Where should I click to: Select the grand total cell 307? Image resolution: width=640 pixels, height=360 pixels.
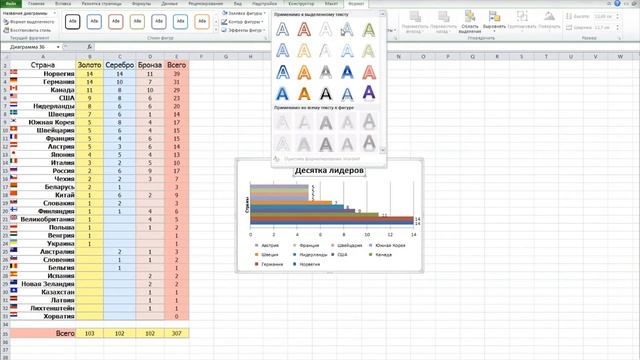(x=176, y=333)
